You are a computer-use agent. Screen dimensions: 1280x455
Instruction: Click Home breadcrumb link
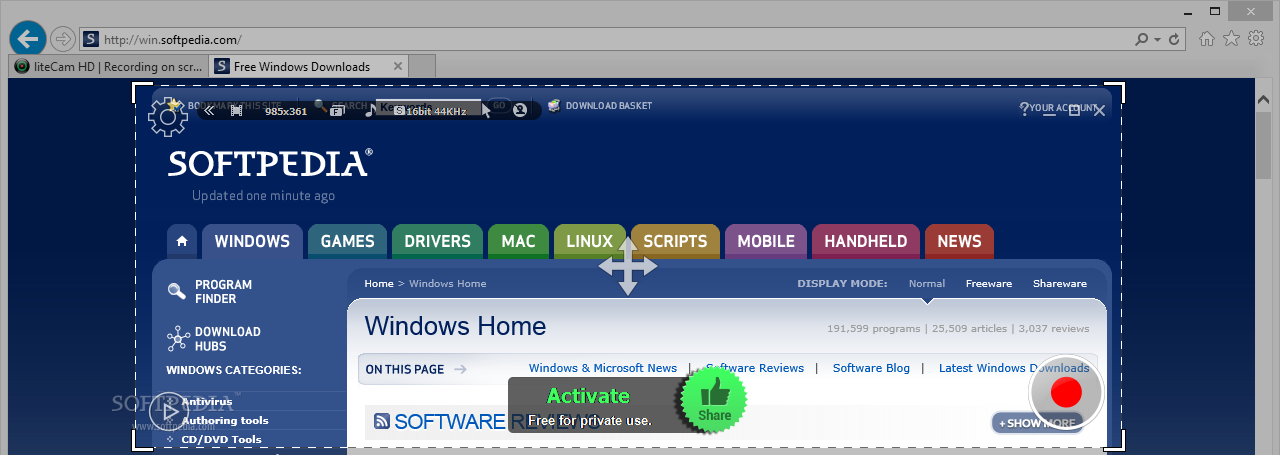tap(379, 284)
